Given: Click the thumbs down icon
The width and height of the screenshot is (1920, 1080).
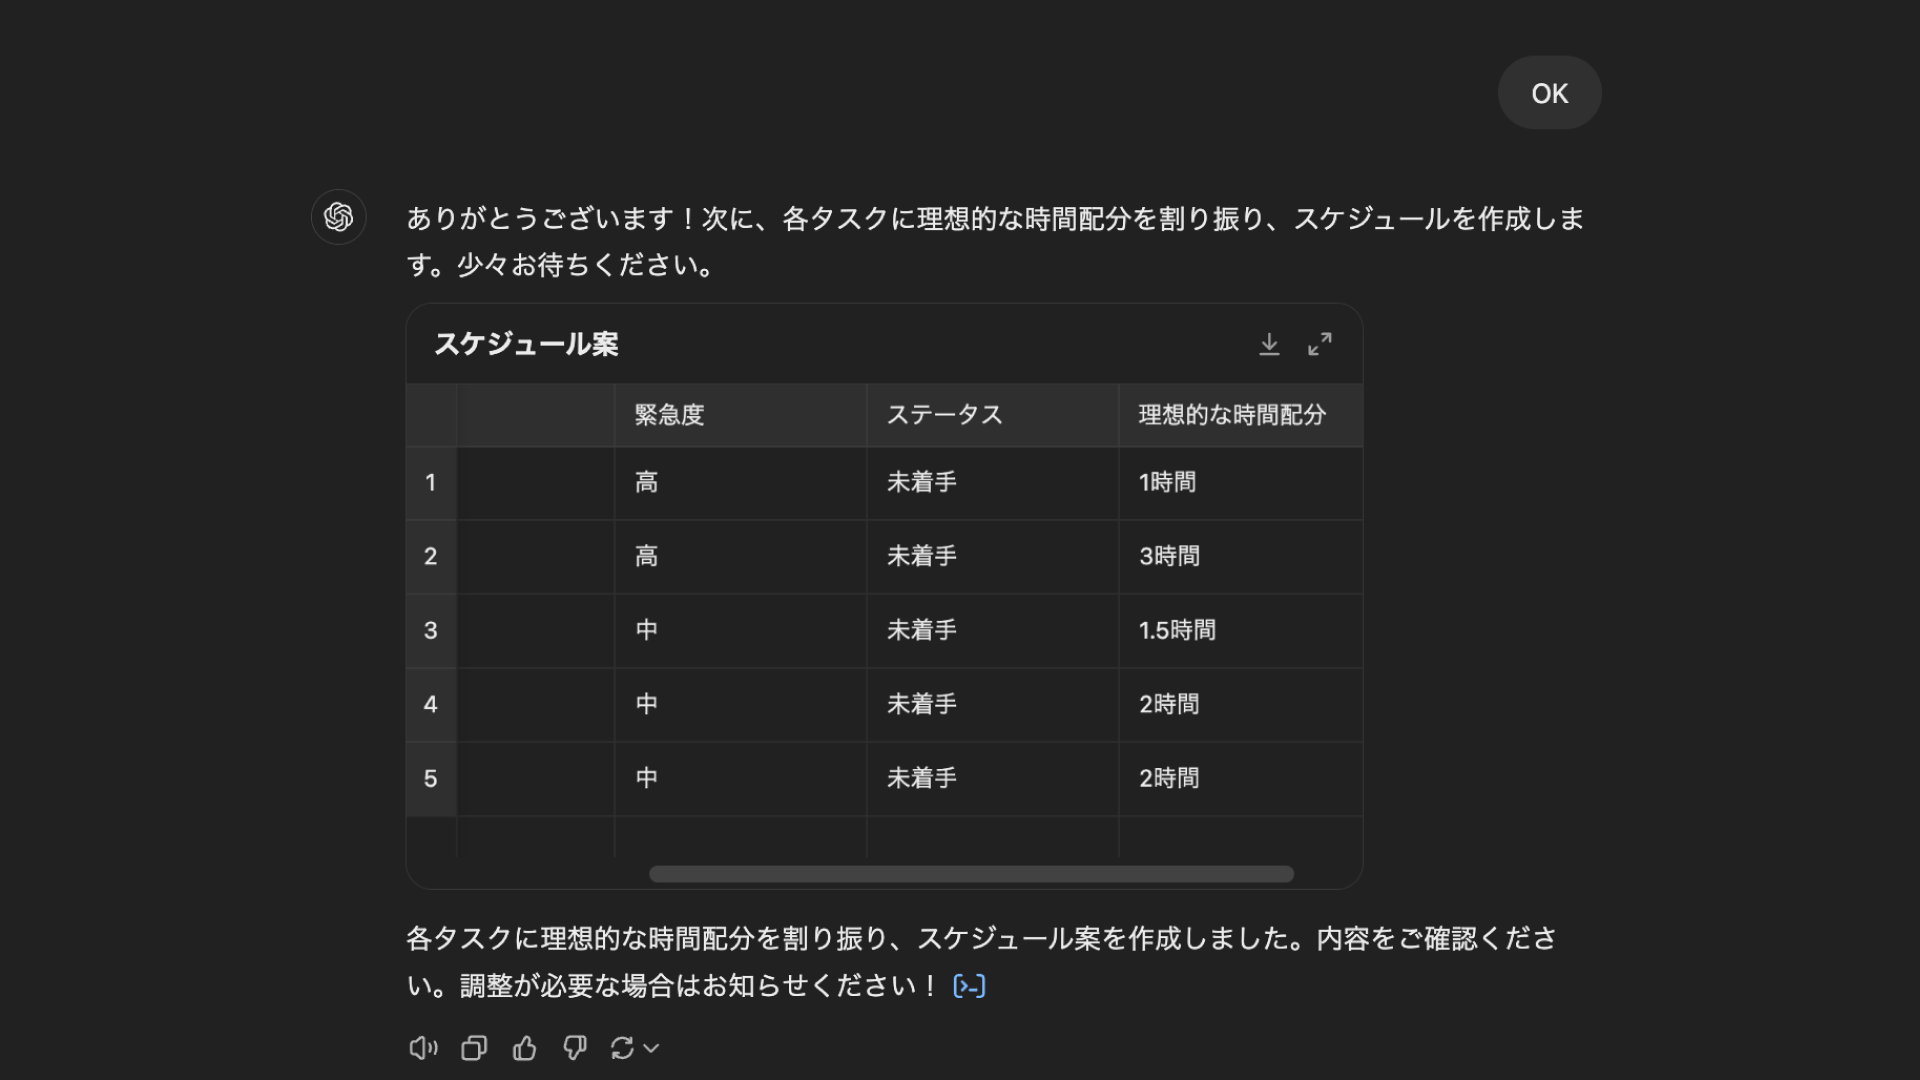Looking at the screenshot, I should [x=575, y=1048].
